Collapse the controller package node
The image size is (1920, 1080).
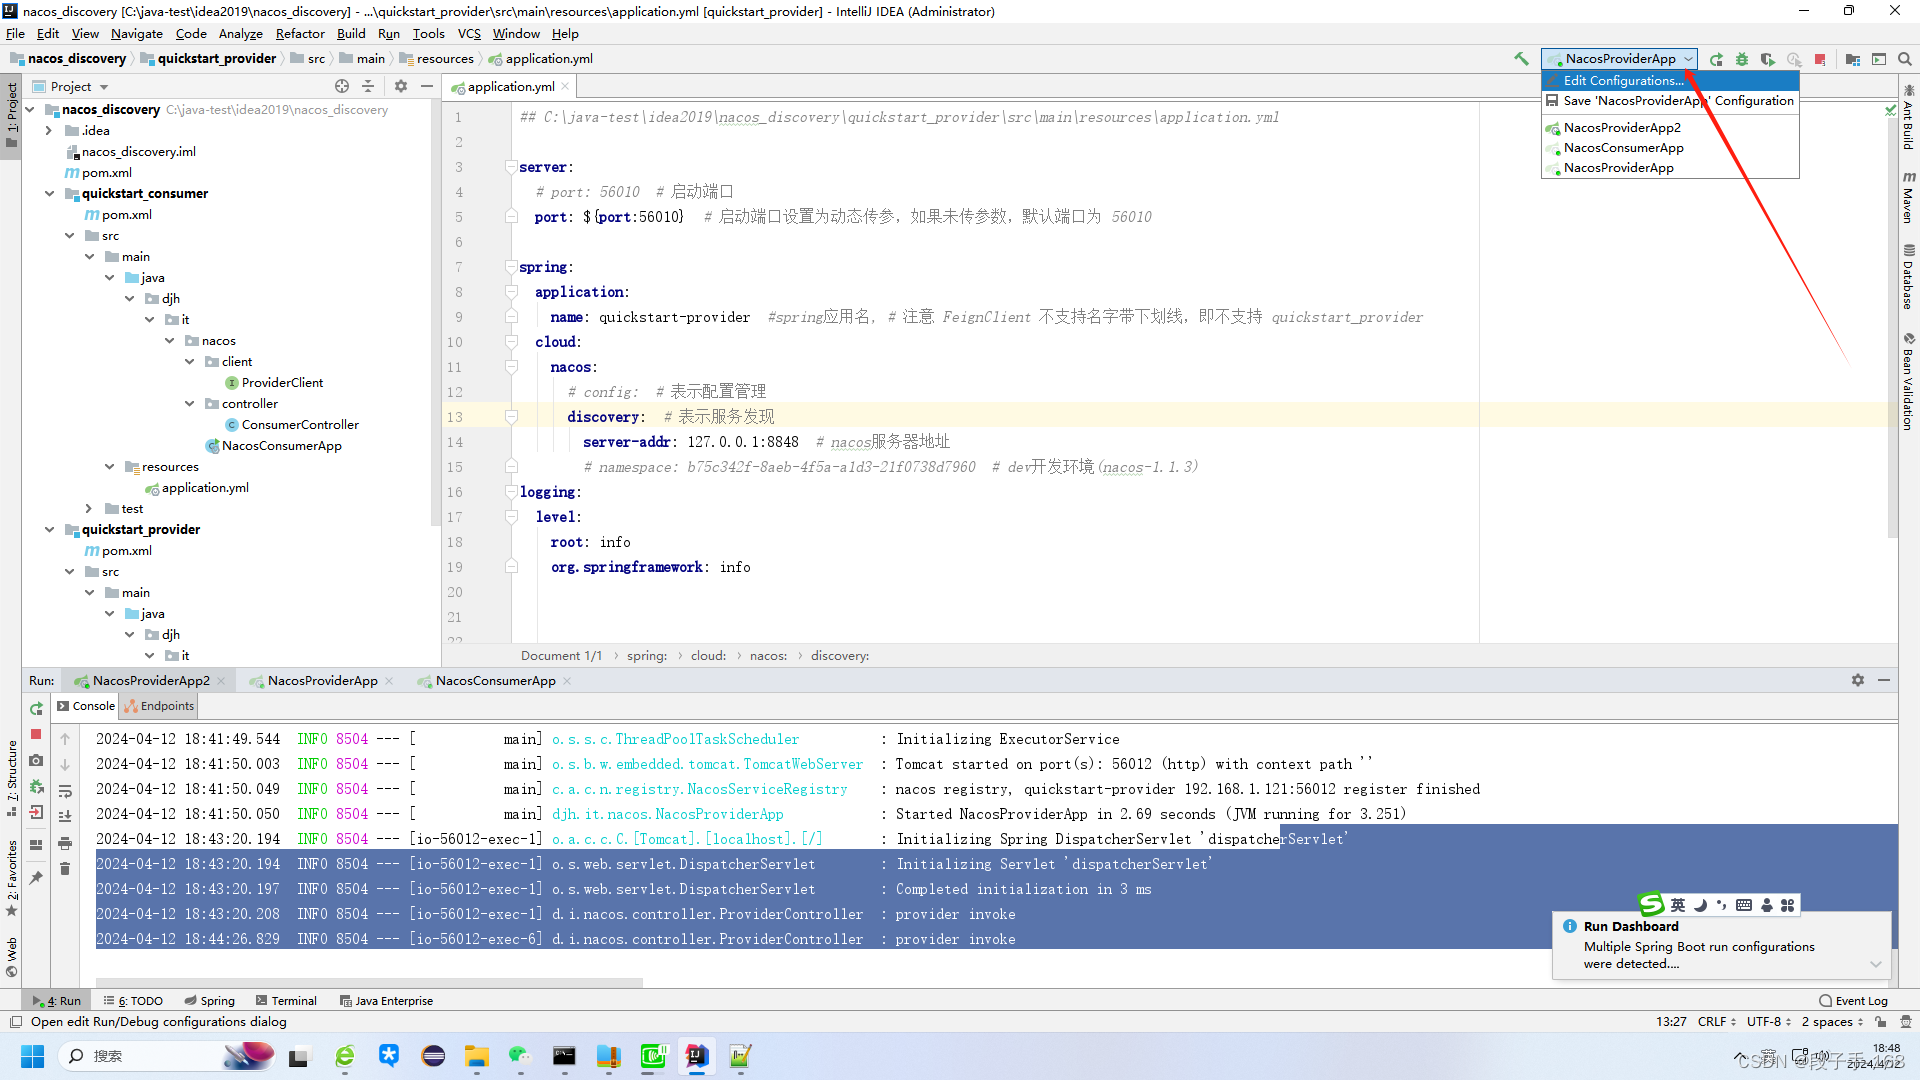[190, 404]
